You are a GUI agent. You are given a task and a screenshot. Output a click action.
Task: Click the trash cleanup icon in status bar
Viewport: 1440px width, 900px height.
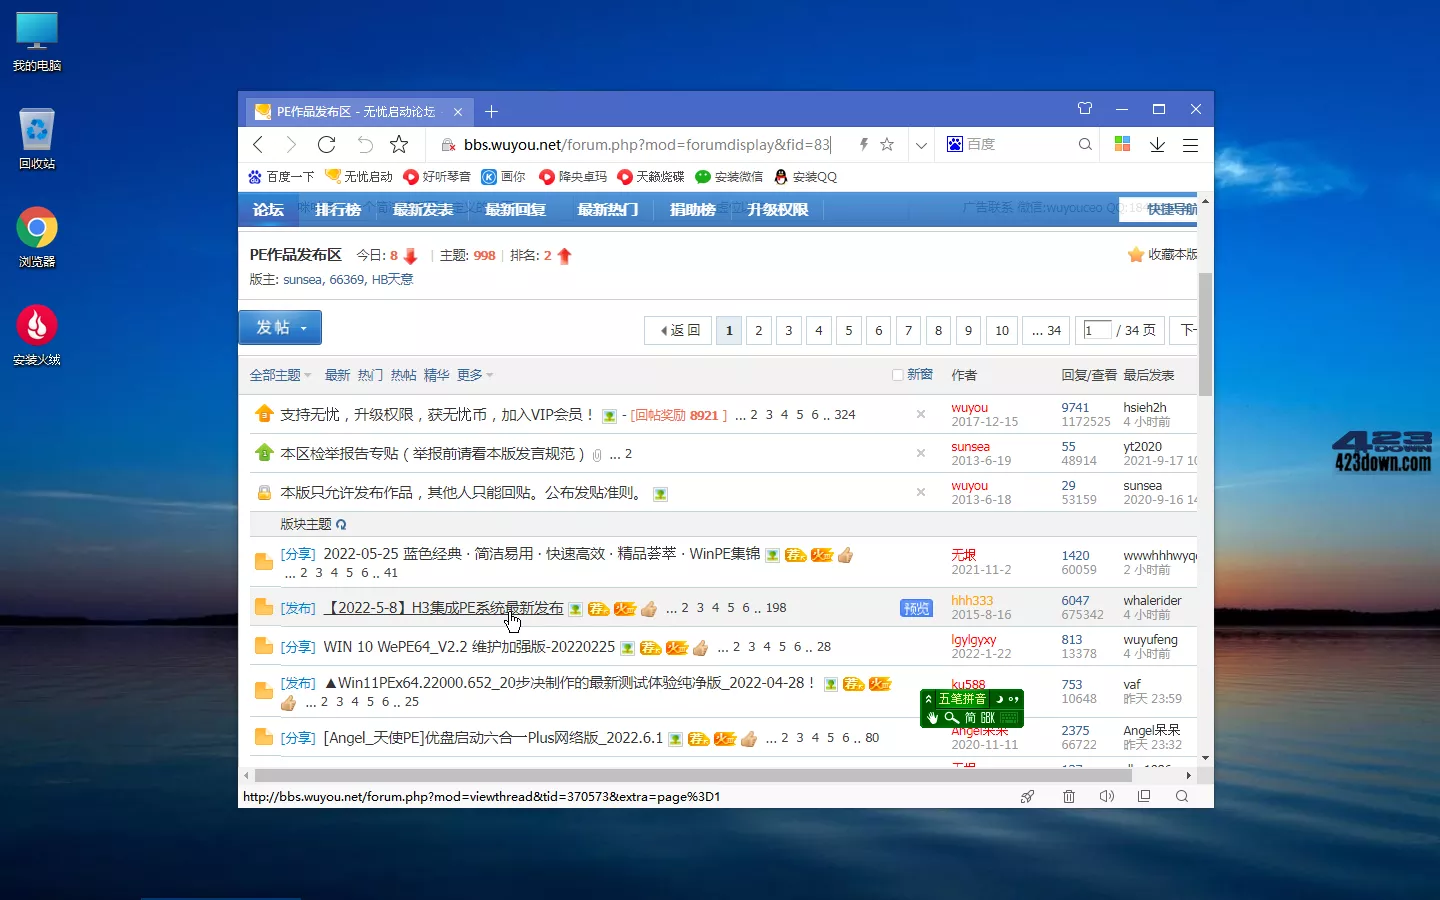[1068, 796]
